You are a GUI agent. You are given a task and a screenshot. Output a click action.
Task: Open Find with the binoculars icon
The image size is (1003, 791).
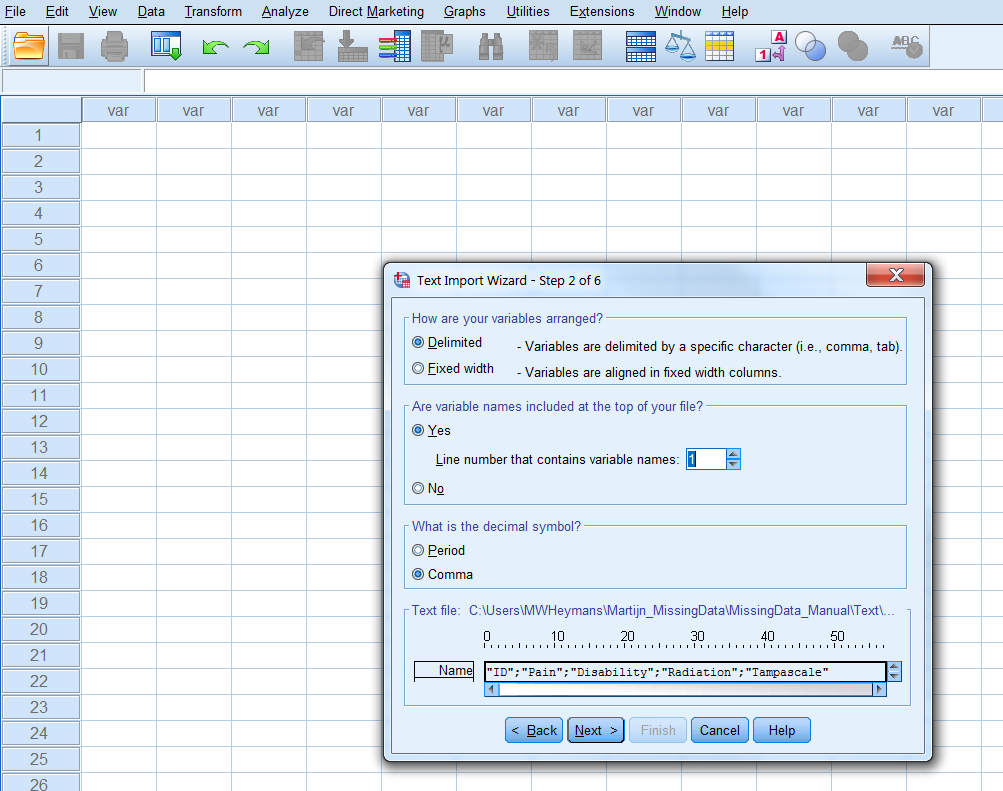tap(491, 47)
